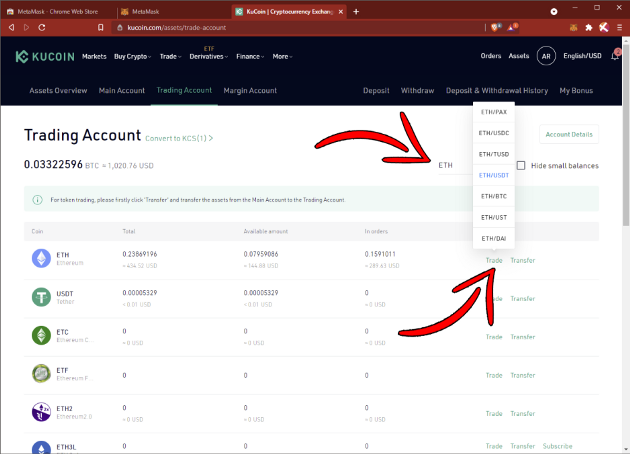This screenshot has width=630, height=454.
Task: Click Transfer in the ETF row
Action: (x=523, y=375)
